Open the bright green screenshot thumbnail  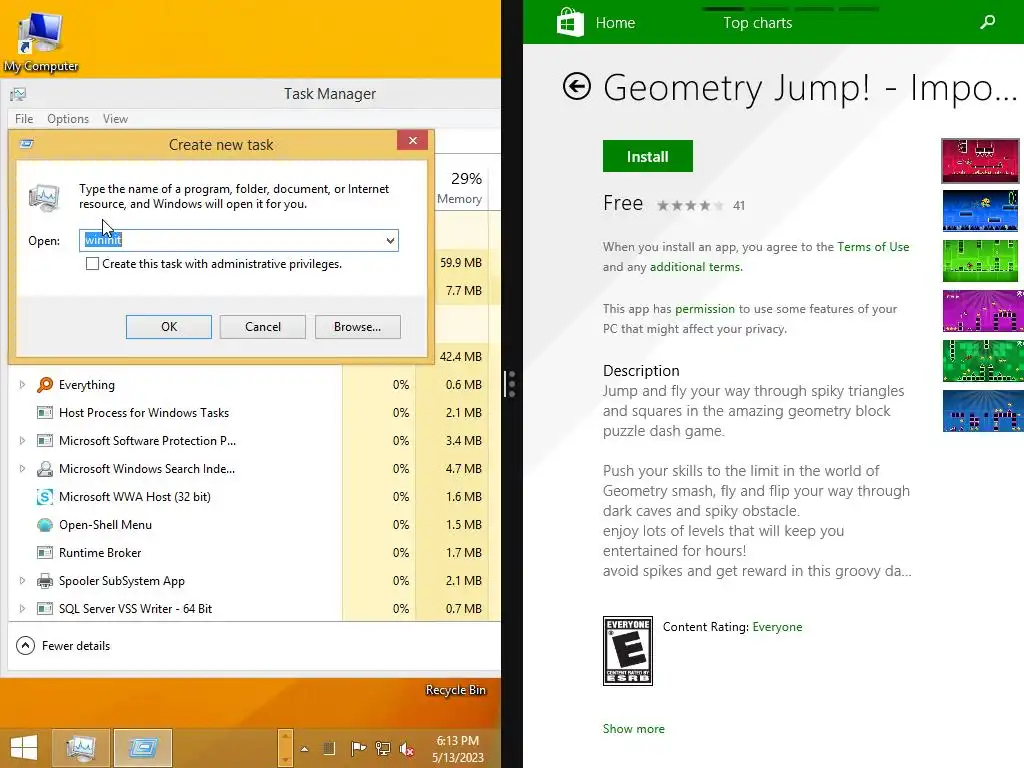(981, 261)
